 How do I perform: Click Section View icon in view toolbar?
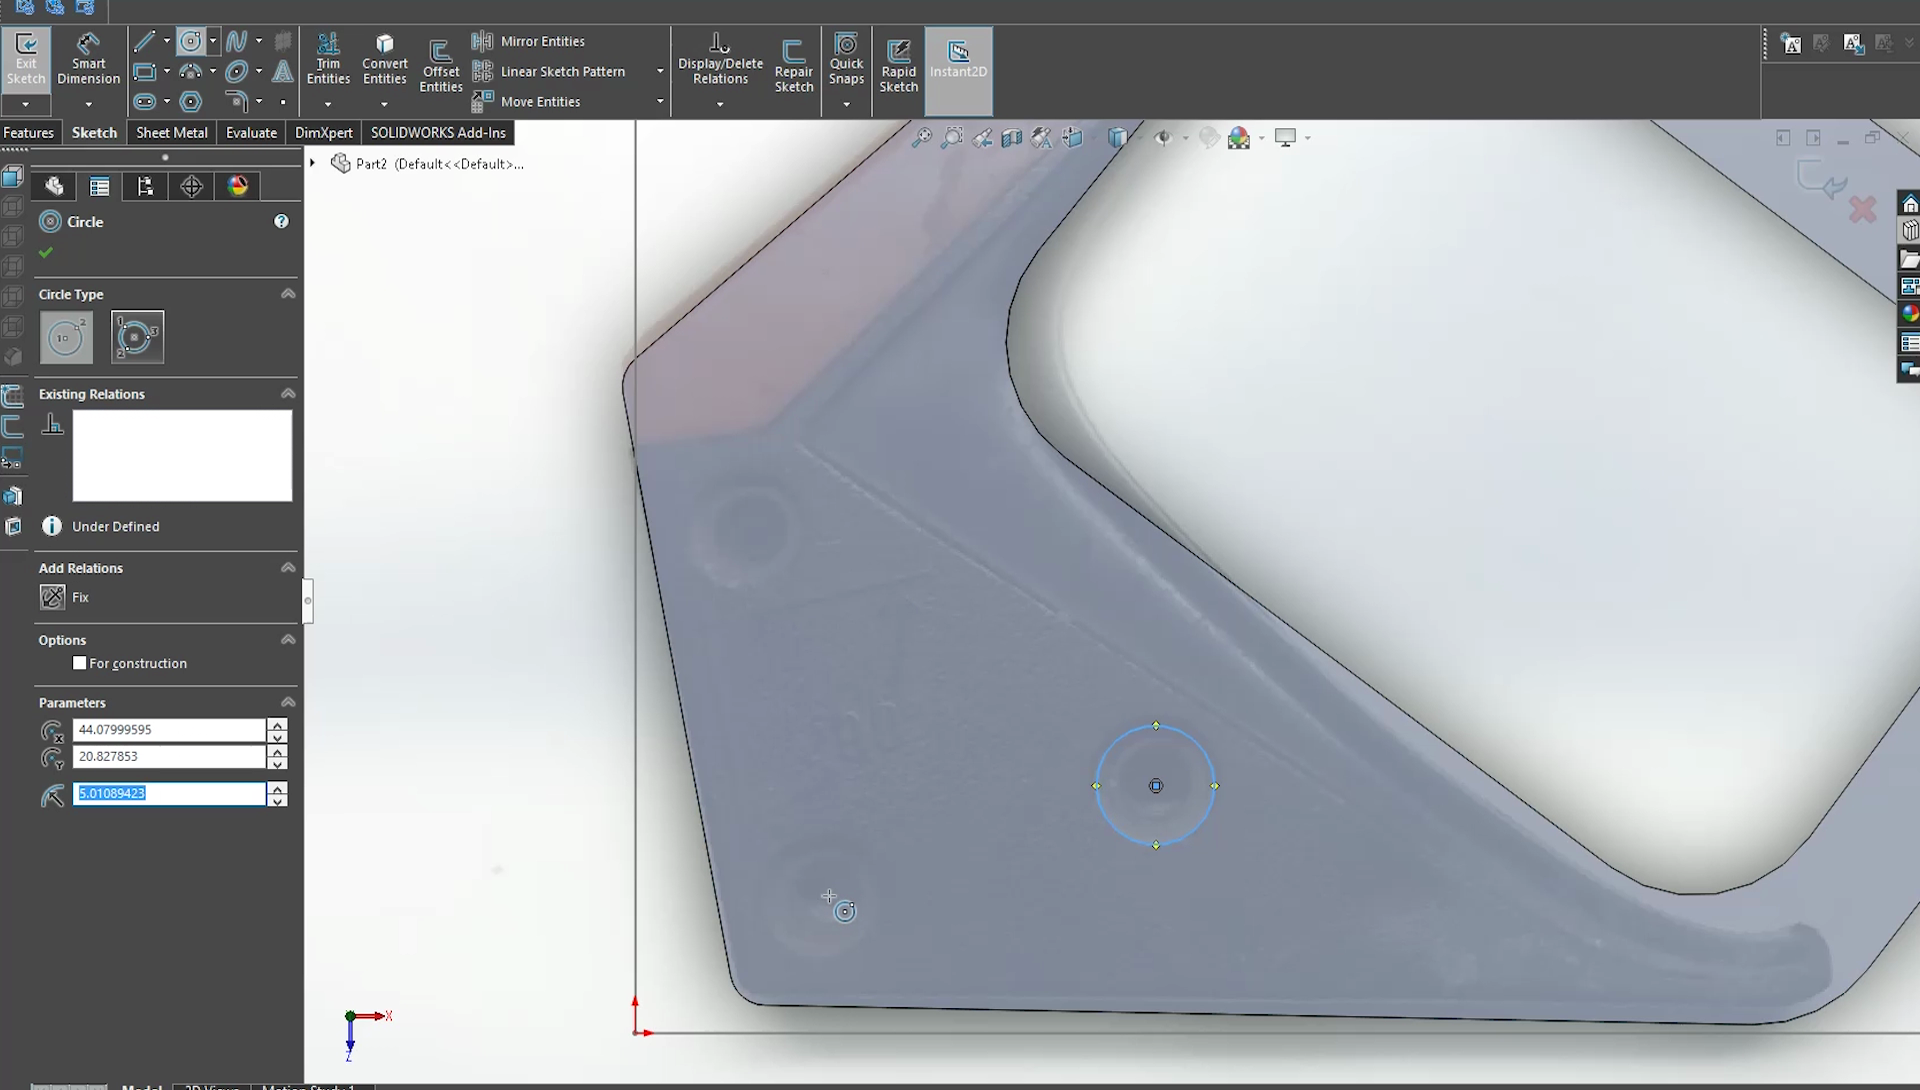pyautogui.click(x=1012, y=138)
